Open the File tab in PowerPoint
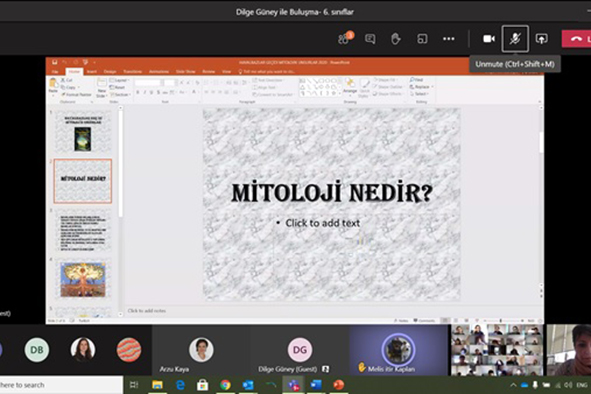The image size is (591, 394). [x=55, y=72]
